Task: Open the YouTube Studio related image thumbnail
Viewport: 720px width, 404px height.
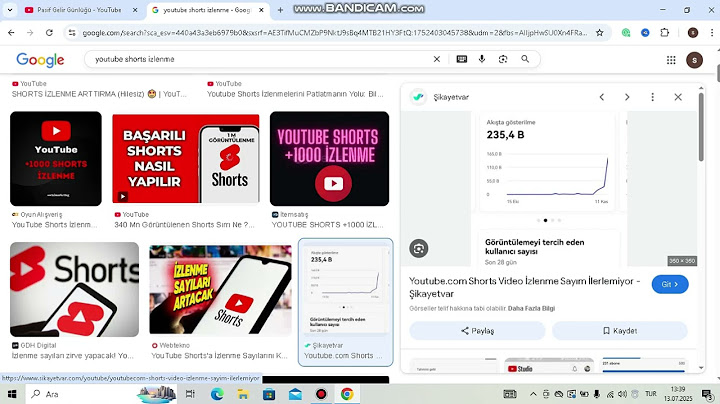Action: click(x=549, y=365)
